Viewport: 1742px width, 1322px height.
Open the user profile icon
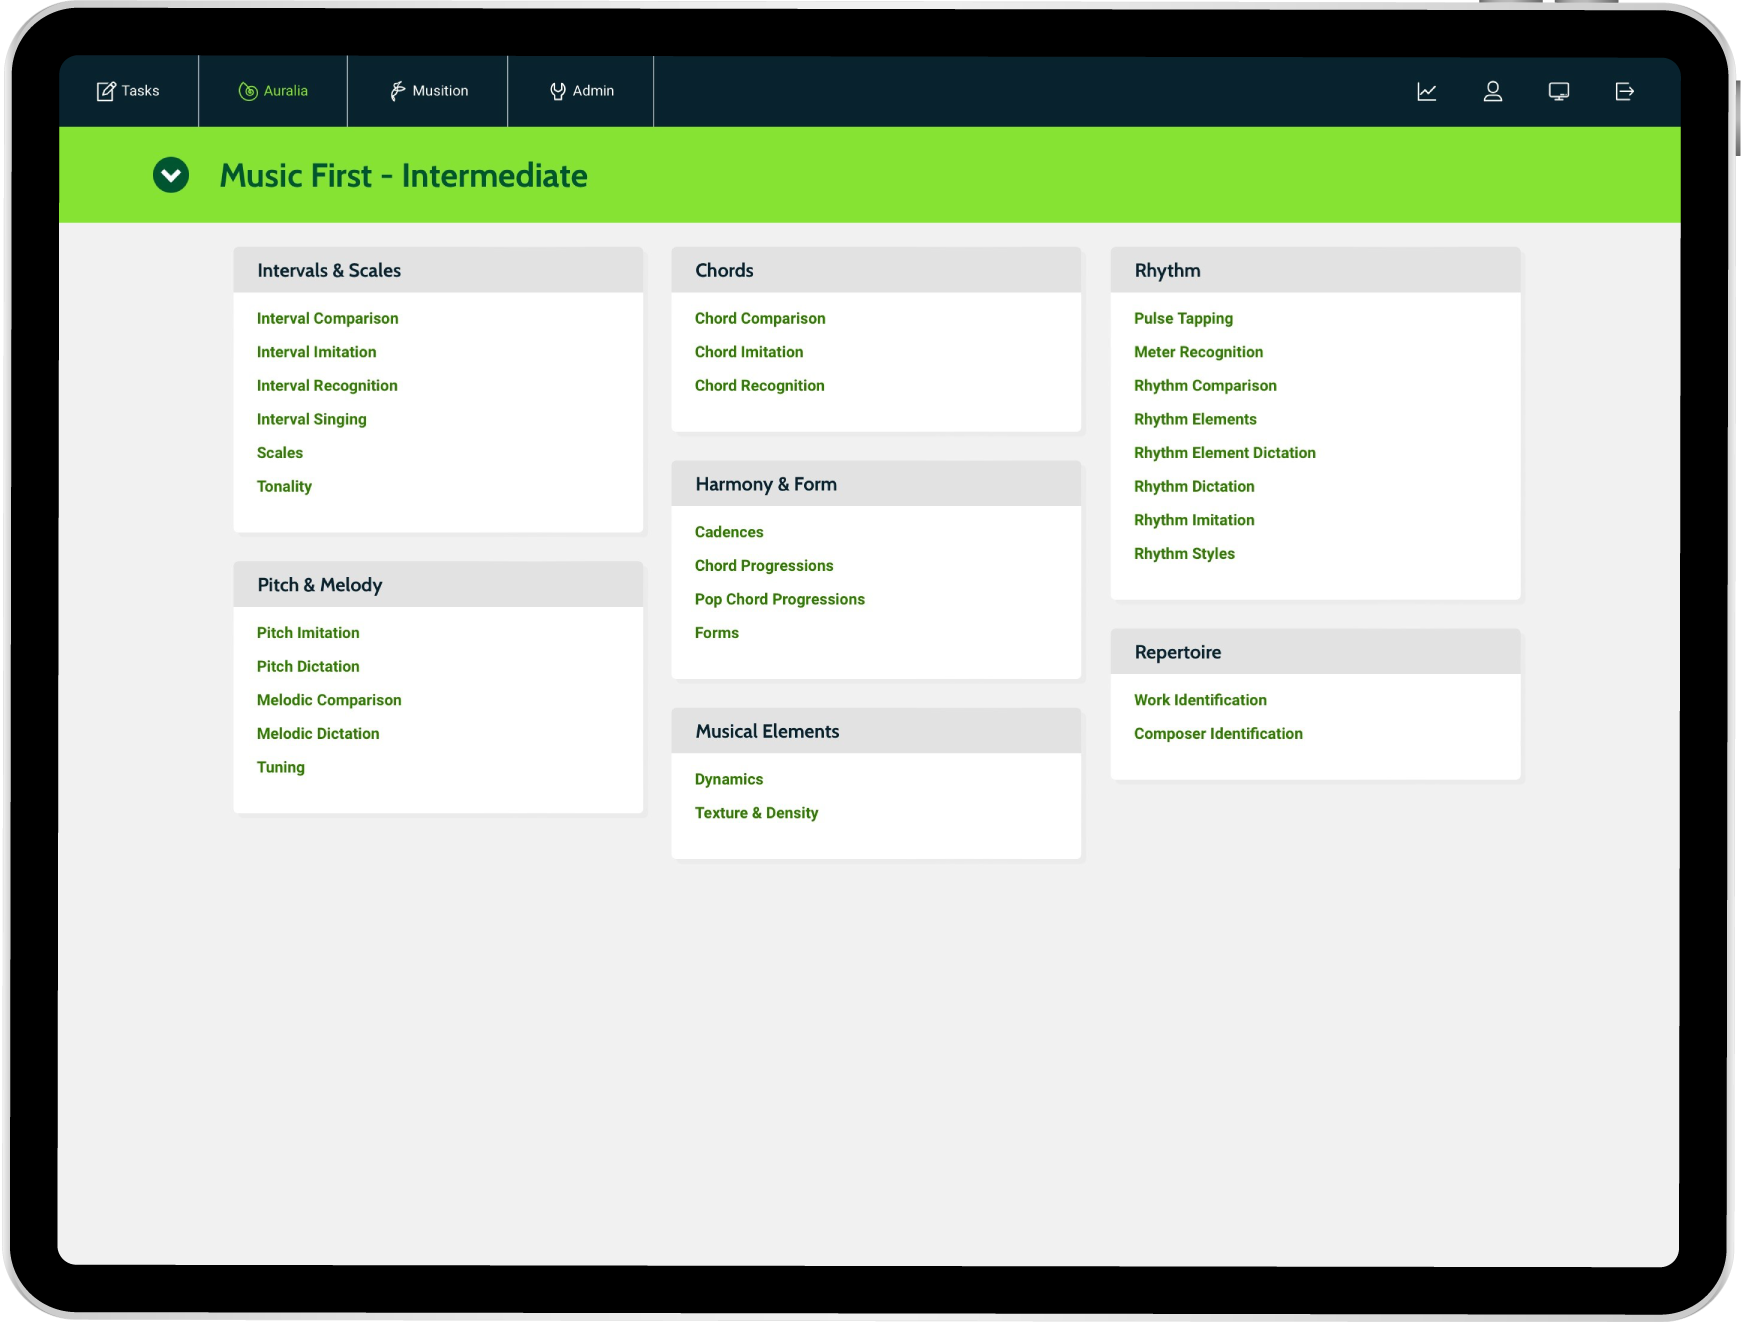tap(1493, 92)
